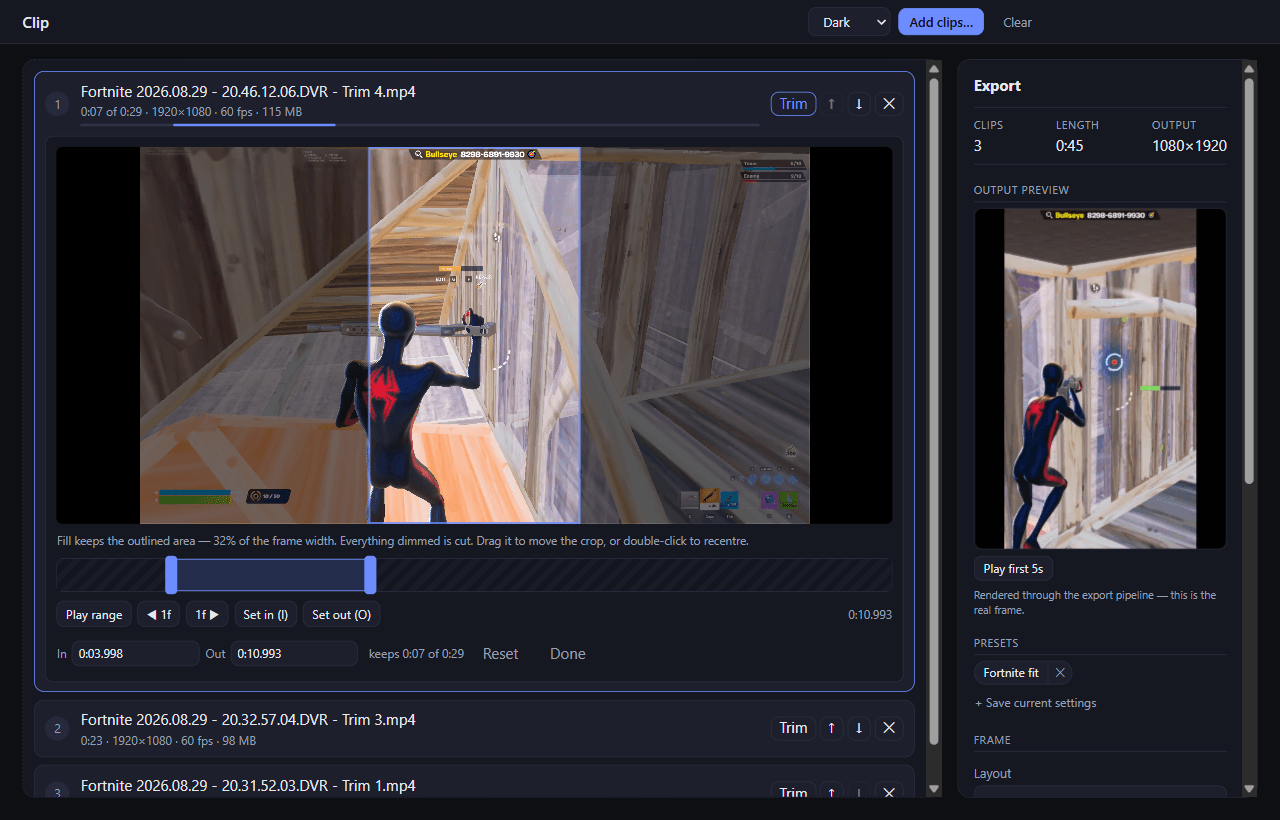The height and width of the screenshot is (820, 1280).
Task: Reset the trim range
Action: click(501, 654)
